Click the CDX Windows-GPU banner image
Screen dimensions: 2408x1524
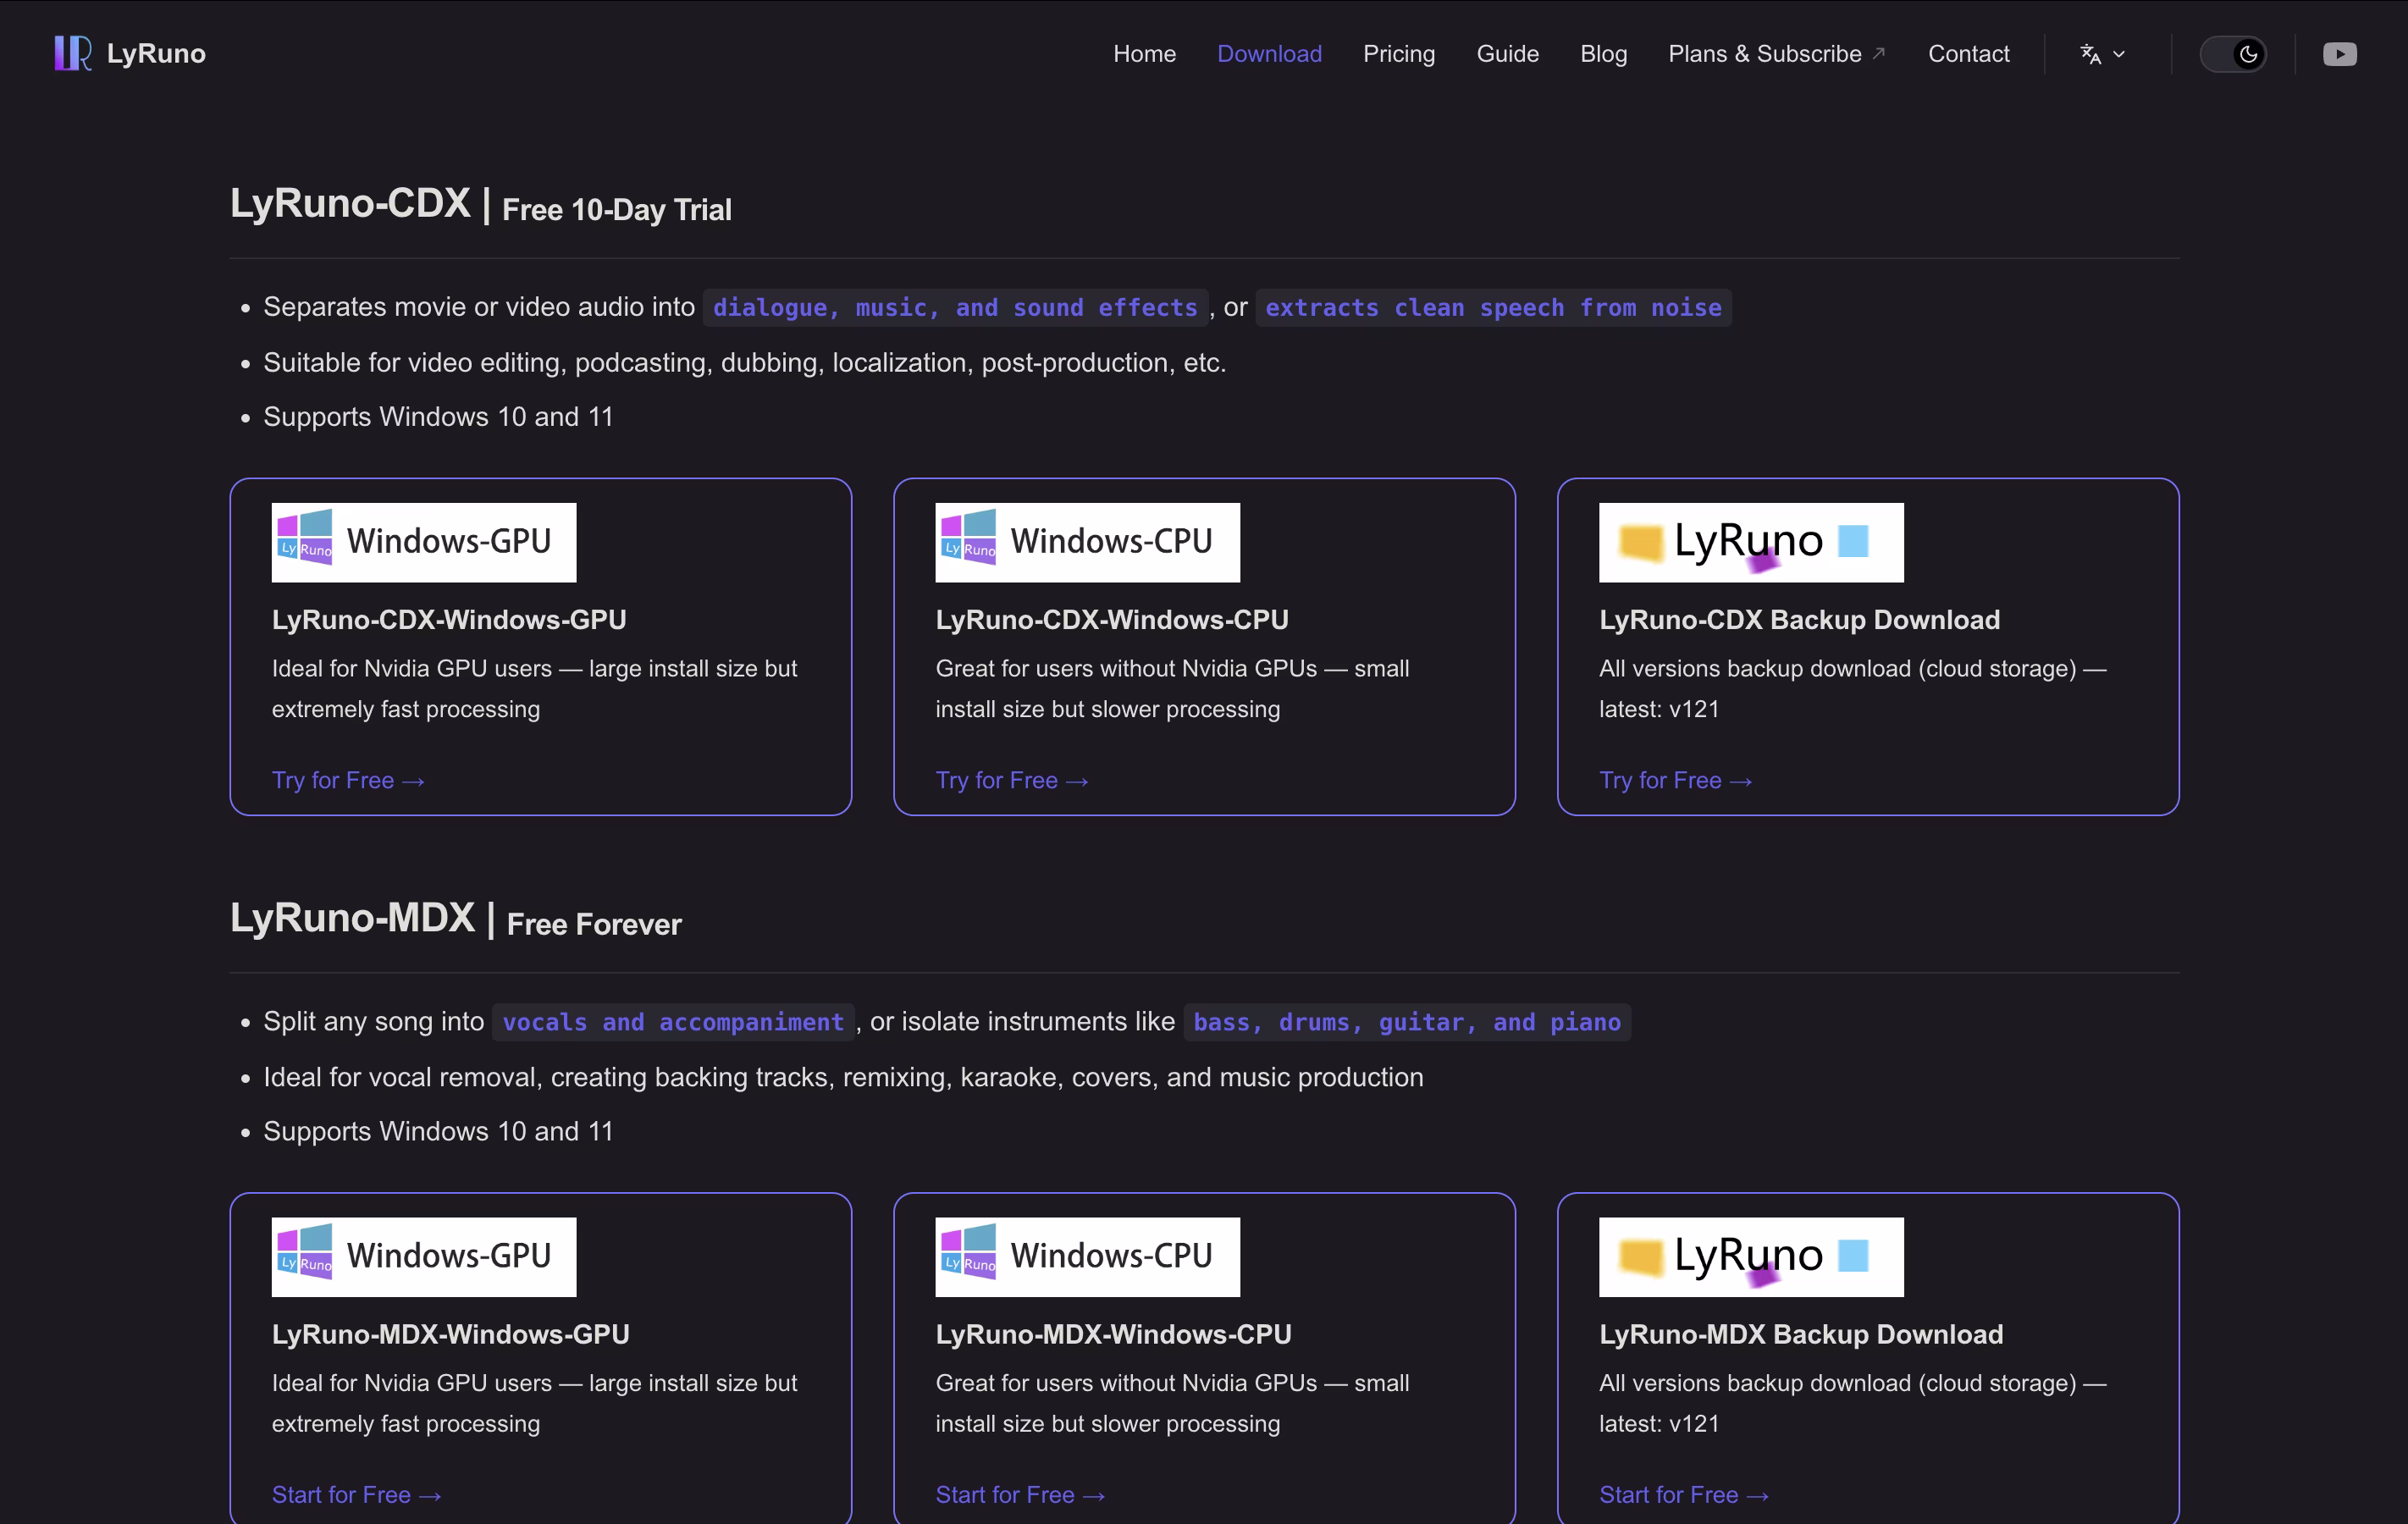pyautogui.click(x=424, y=542)
